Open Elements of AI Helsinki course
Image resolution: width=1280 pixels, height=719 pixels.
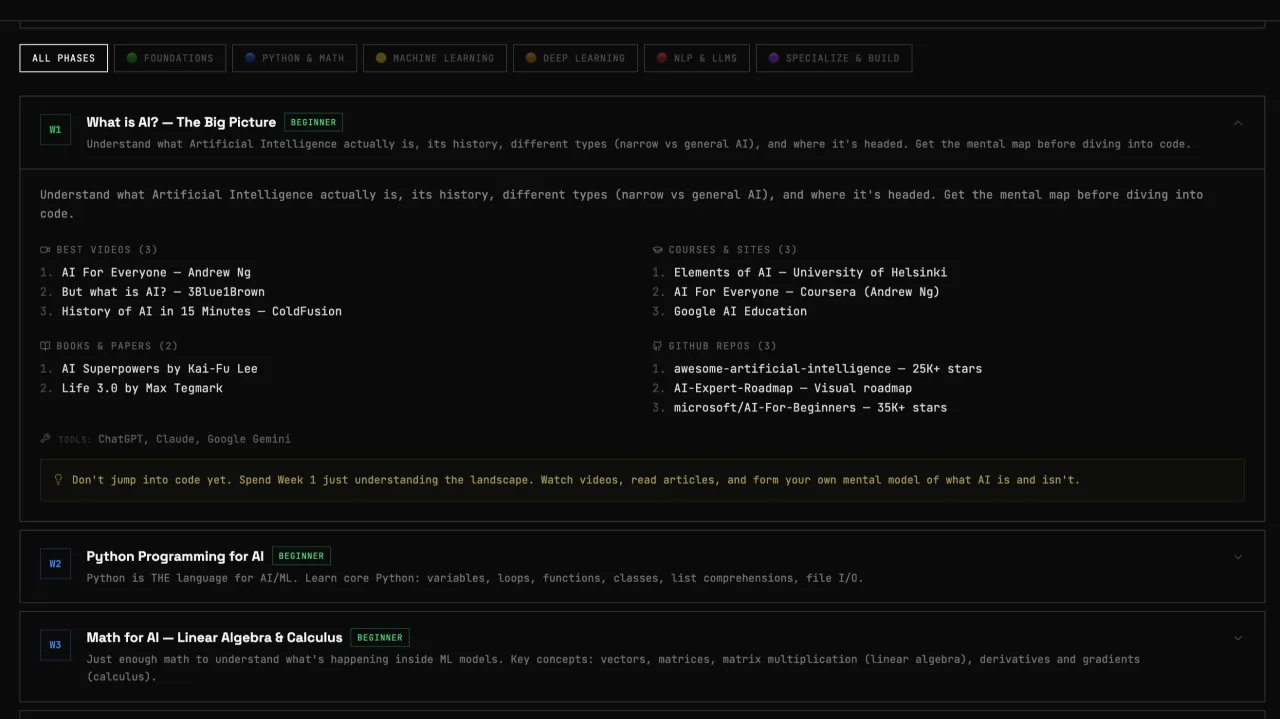click(810, 272)
